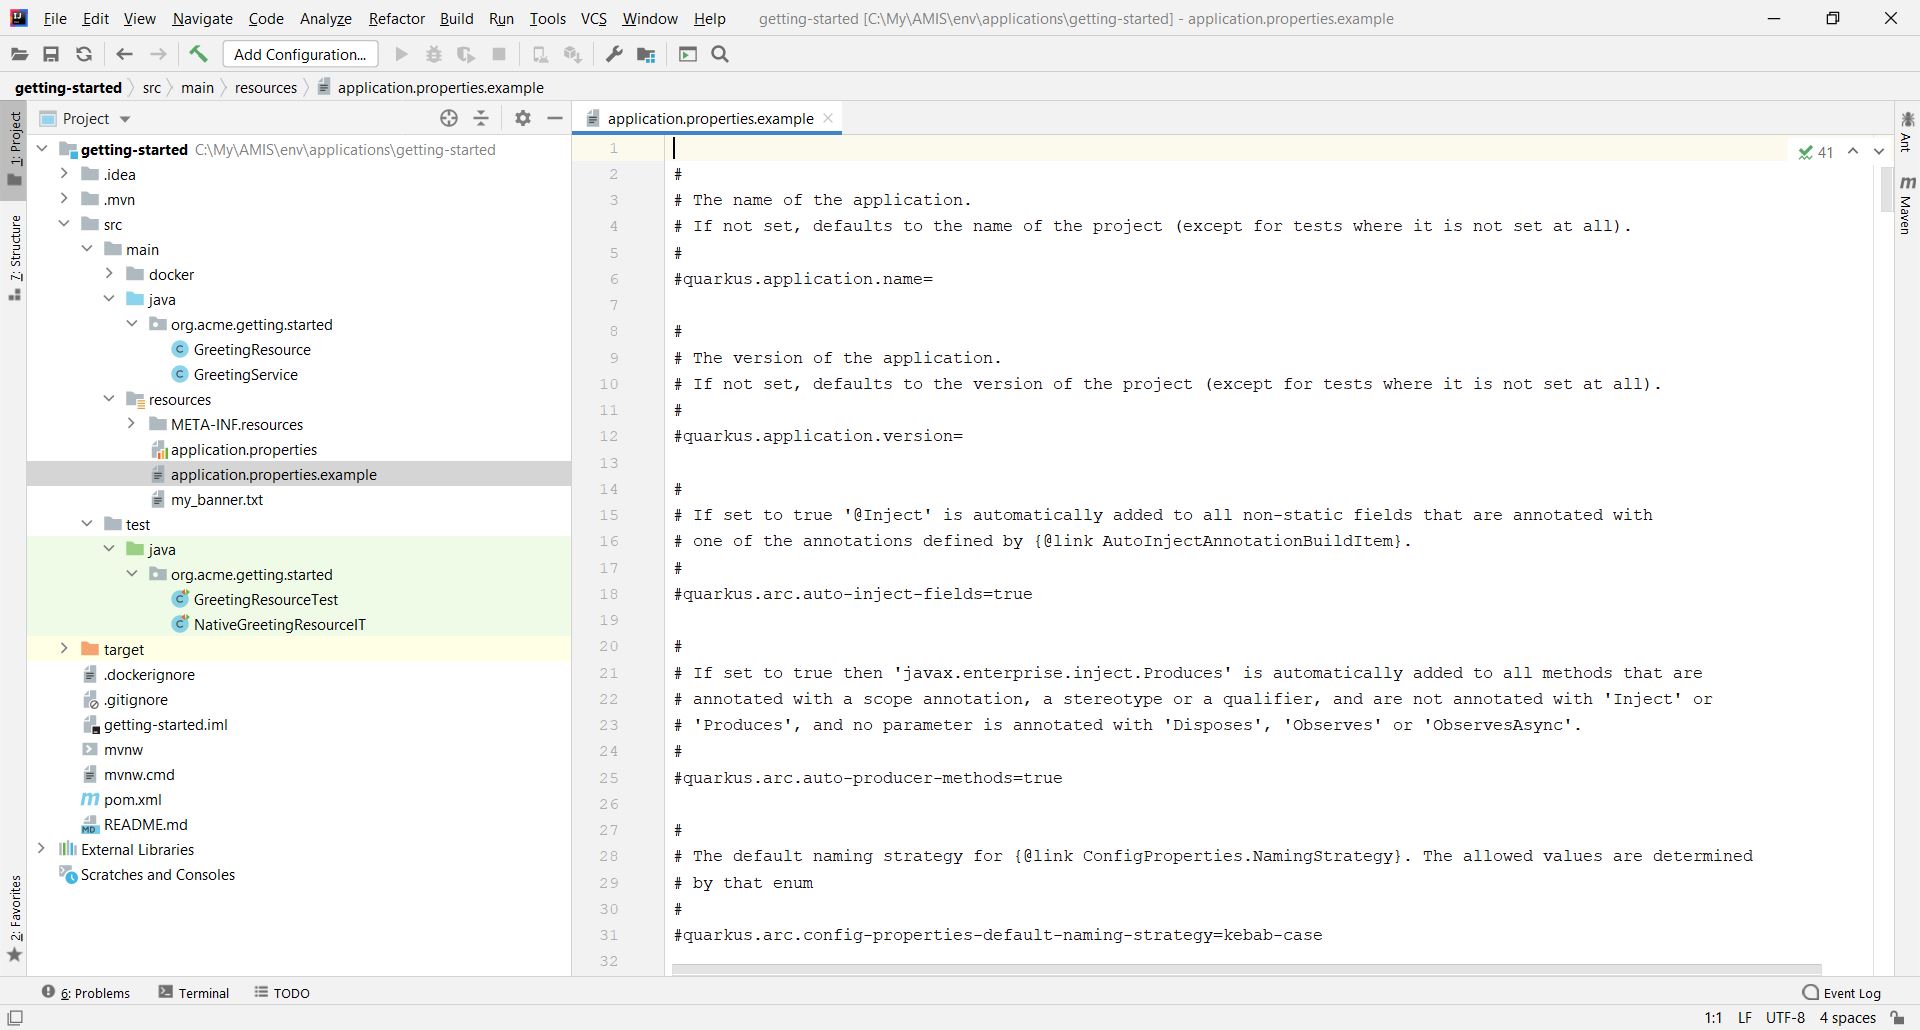Click the Save All toolbar icon

click(51, 55)
